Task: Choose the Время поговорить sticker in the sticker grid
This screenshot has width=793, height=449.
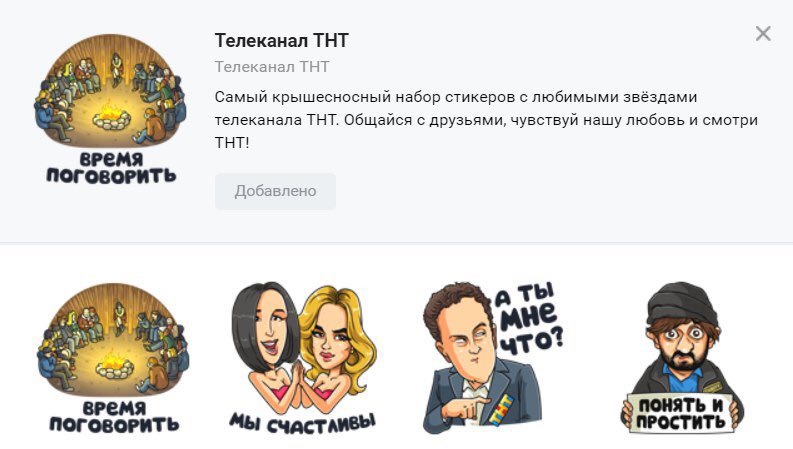Action: click(113, 357)
